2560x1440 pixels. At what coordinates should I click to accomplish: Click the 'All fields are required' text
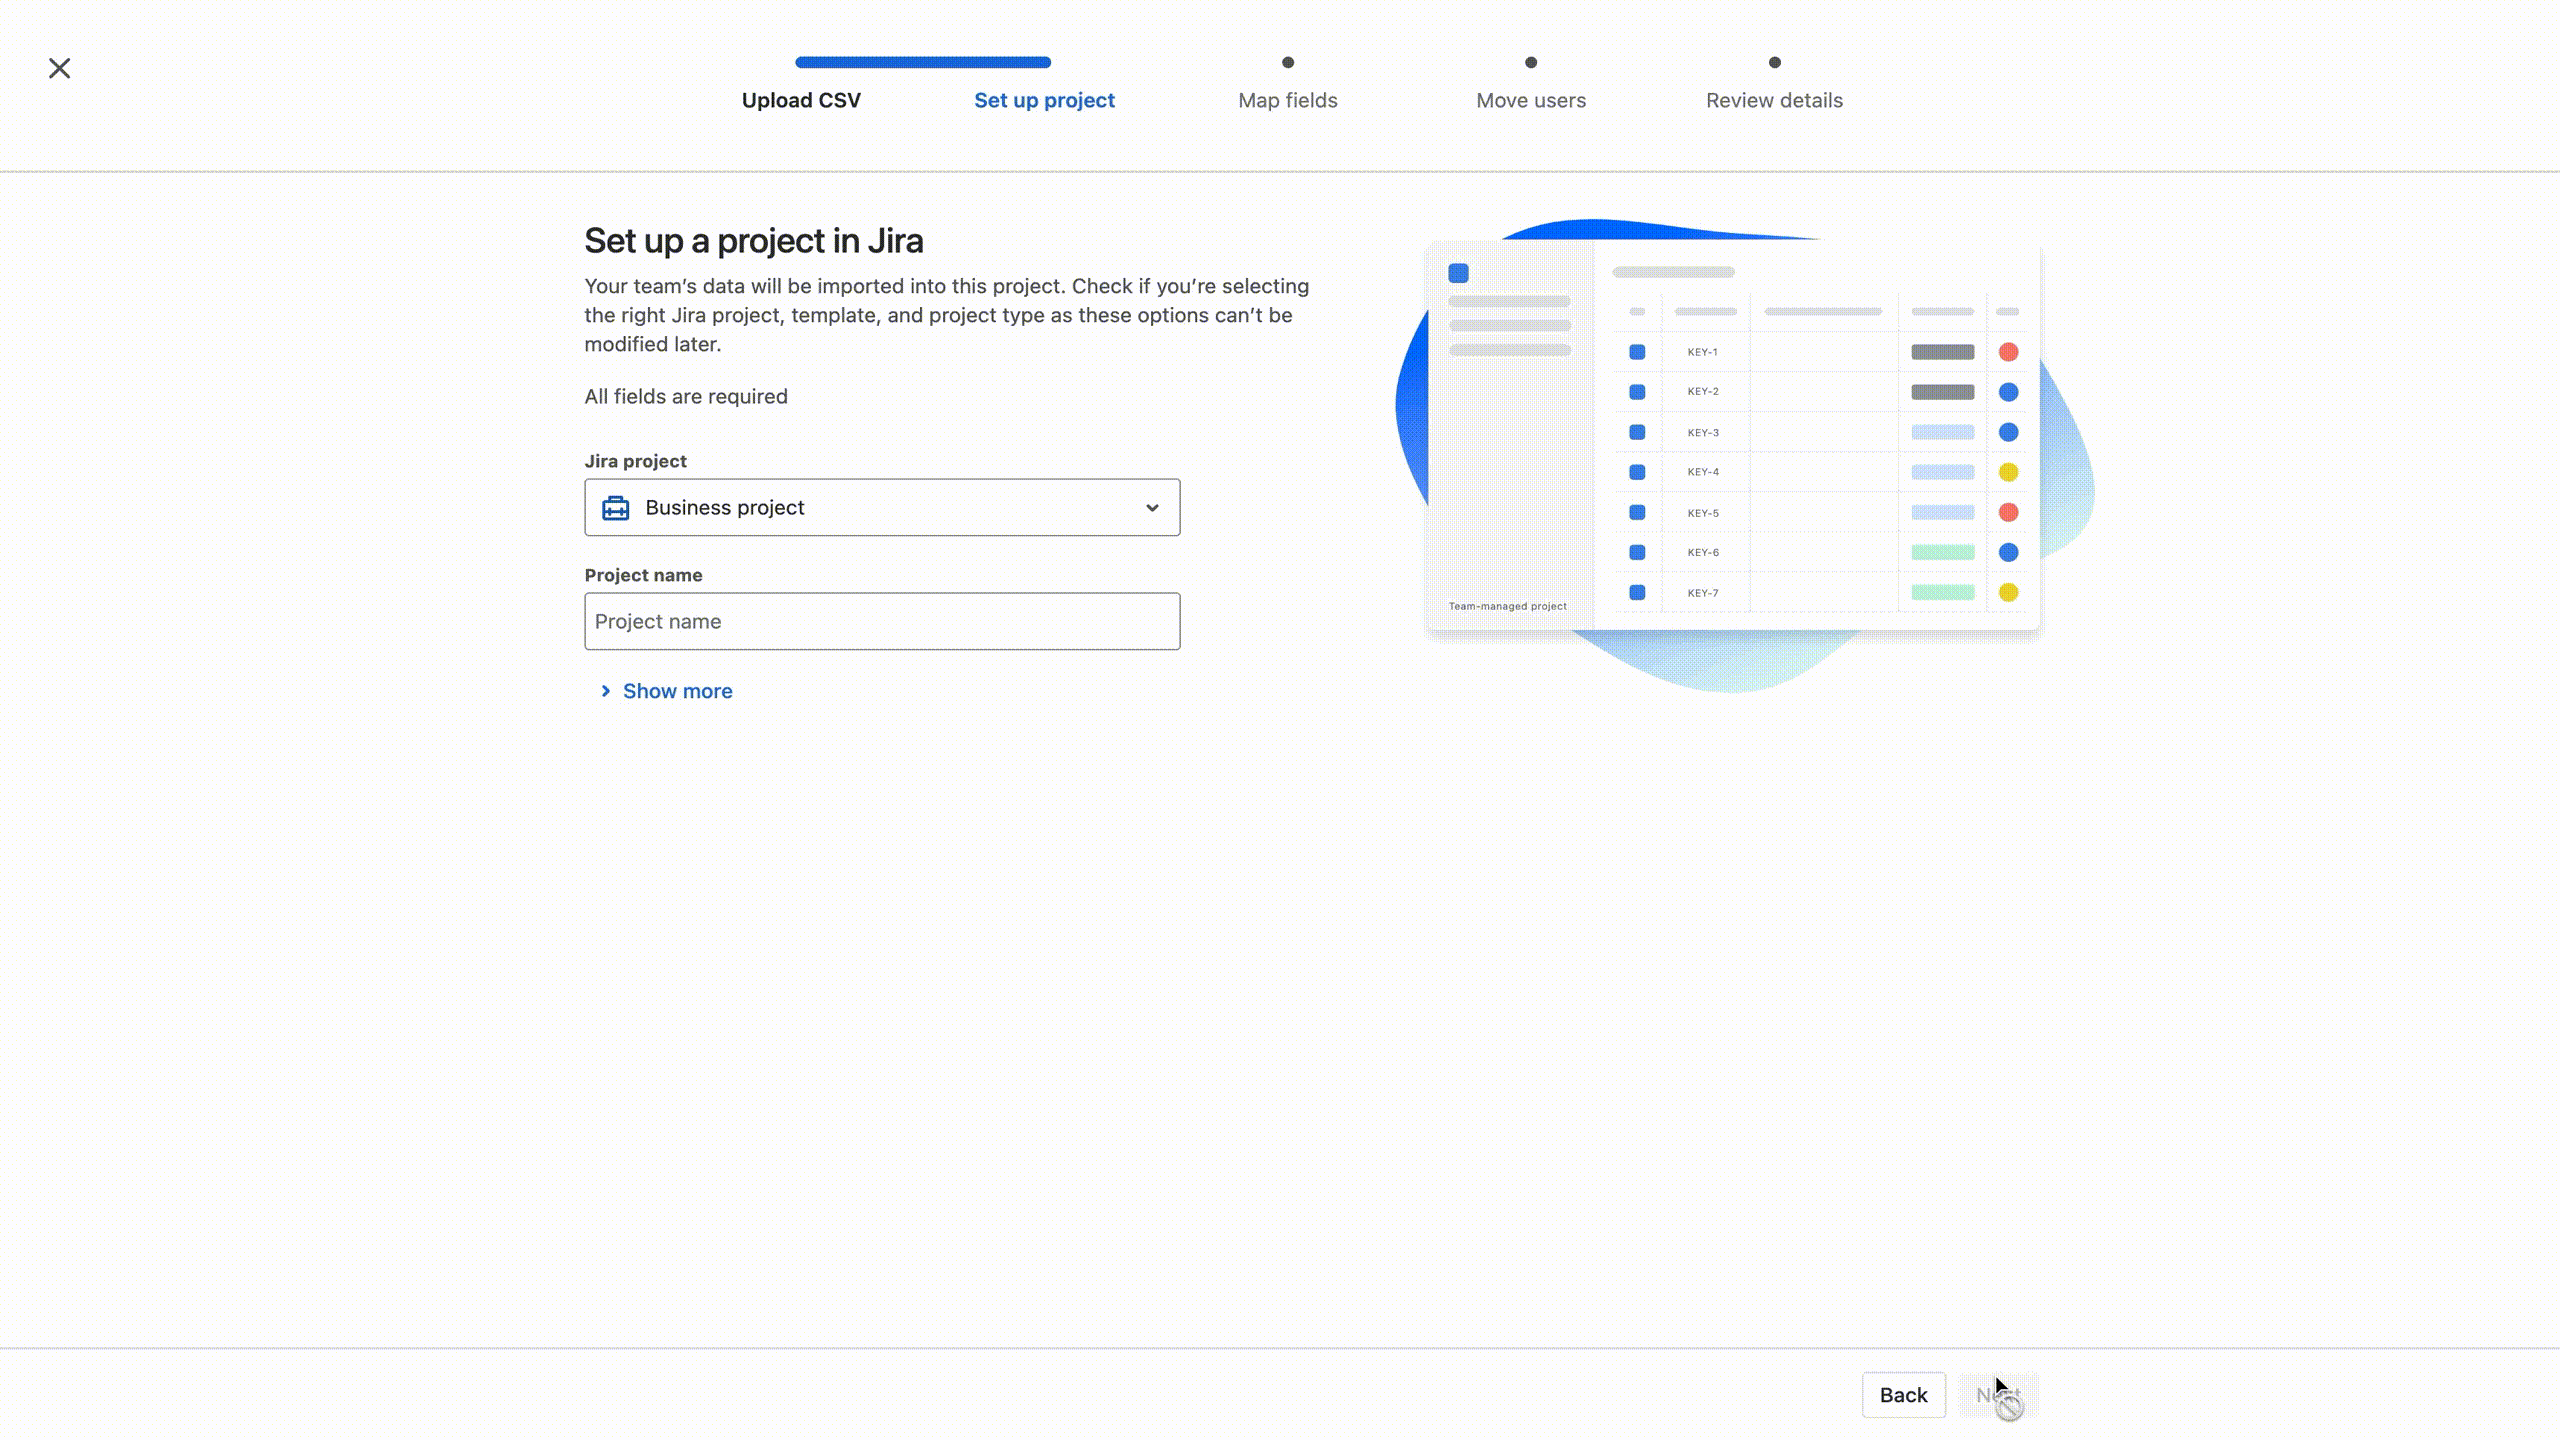point(686,396)
